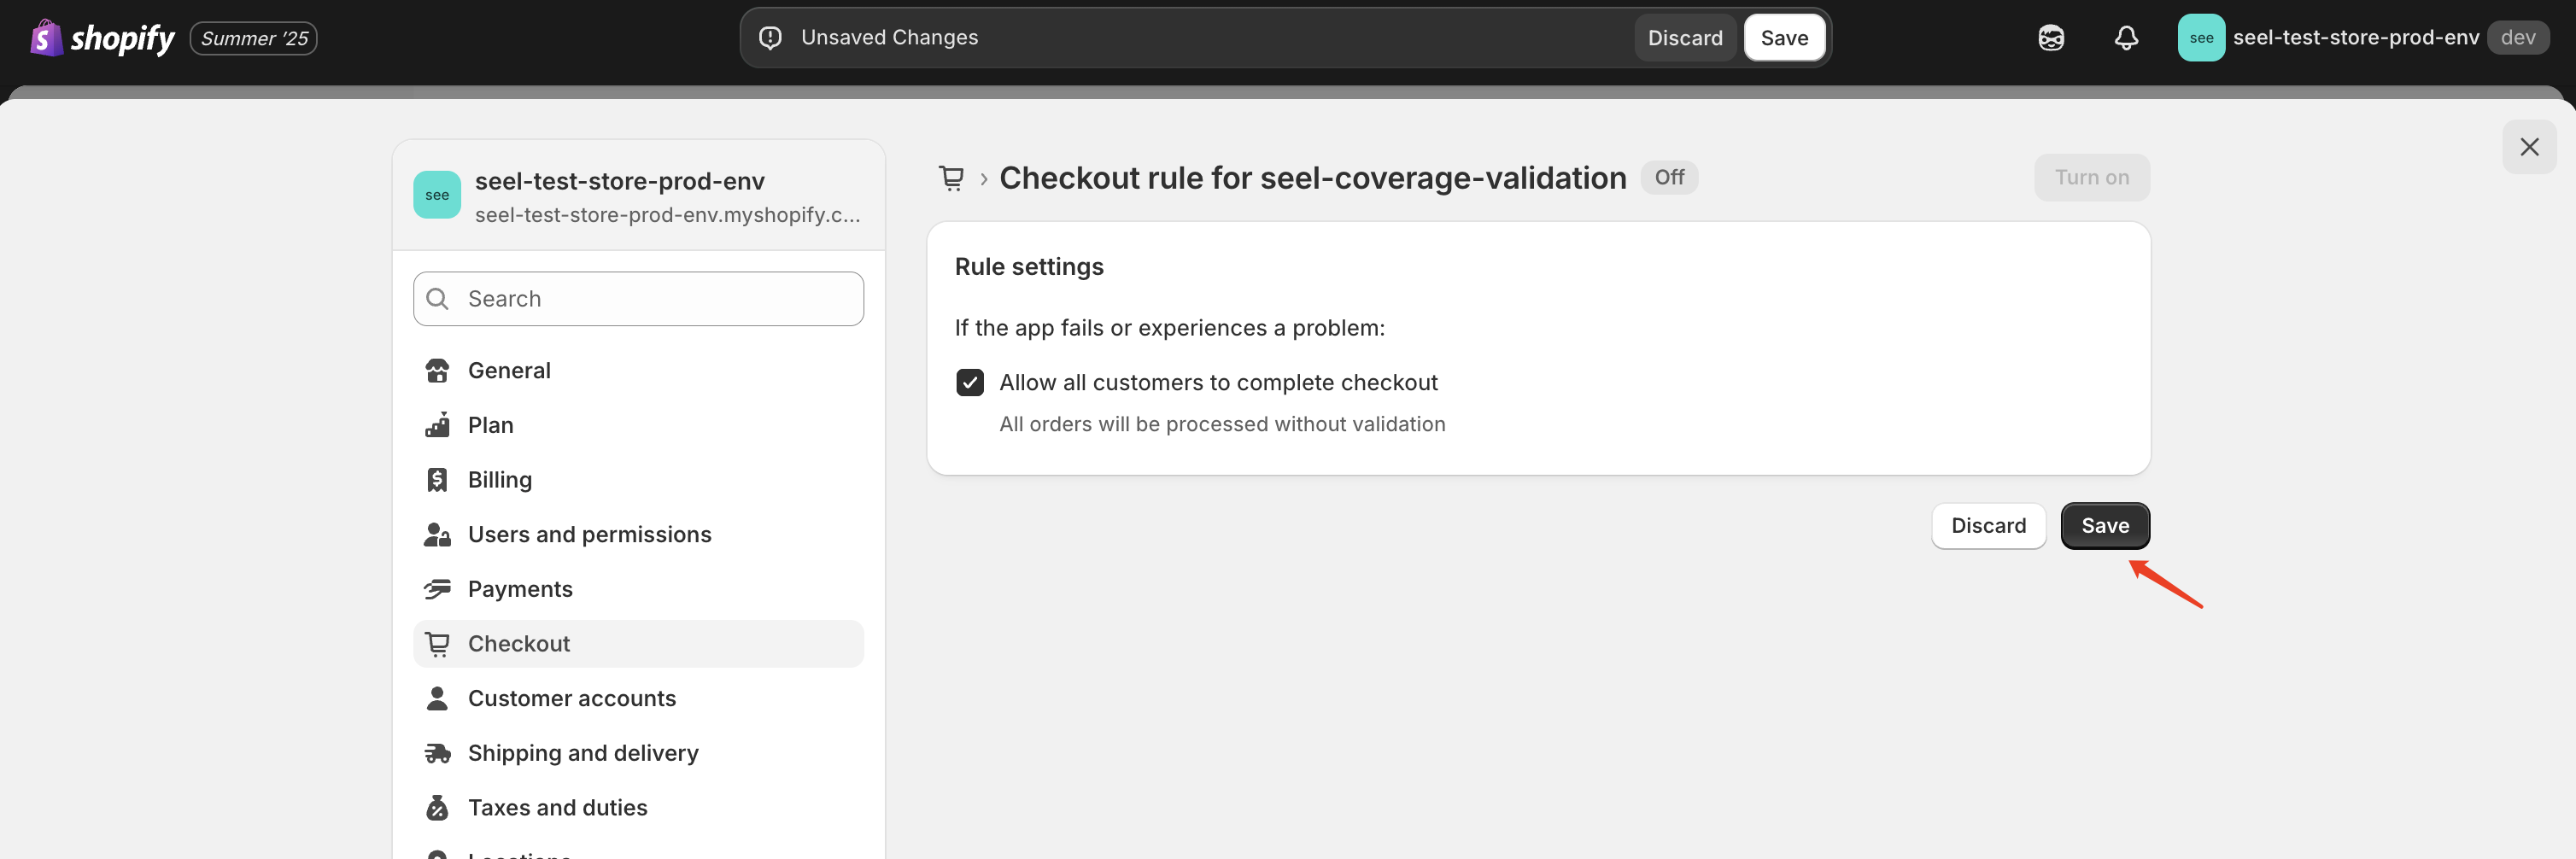Click the checkout cart breadcrumb icon
This screenshot has height=859, width=2576.
click(951, 178)
